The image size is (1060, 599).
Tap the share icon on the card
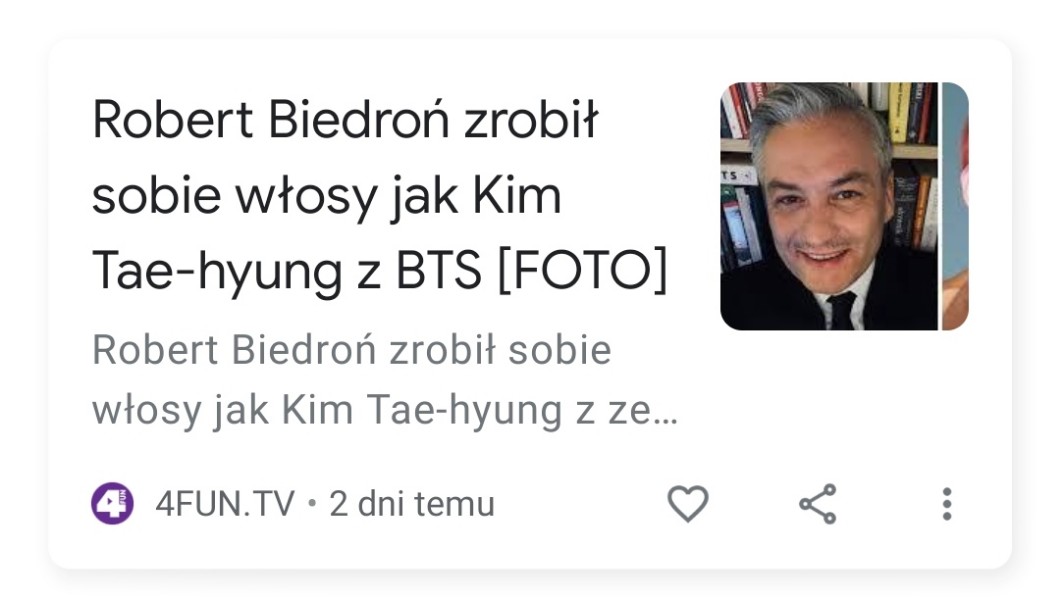point(818,504)
